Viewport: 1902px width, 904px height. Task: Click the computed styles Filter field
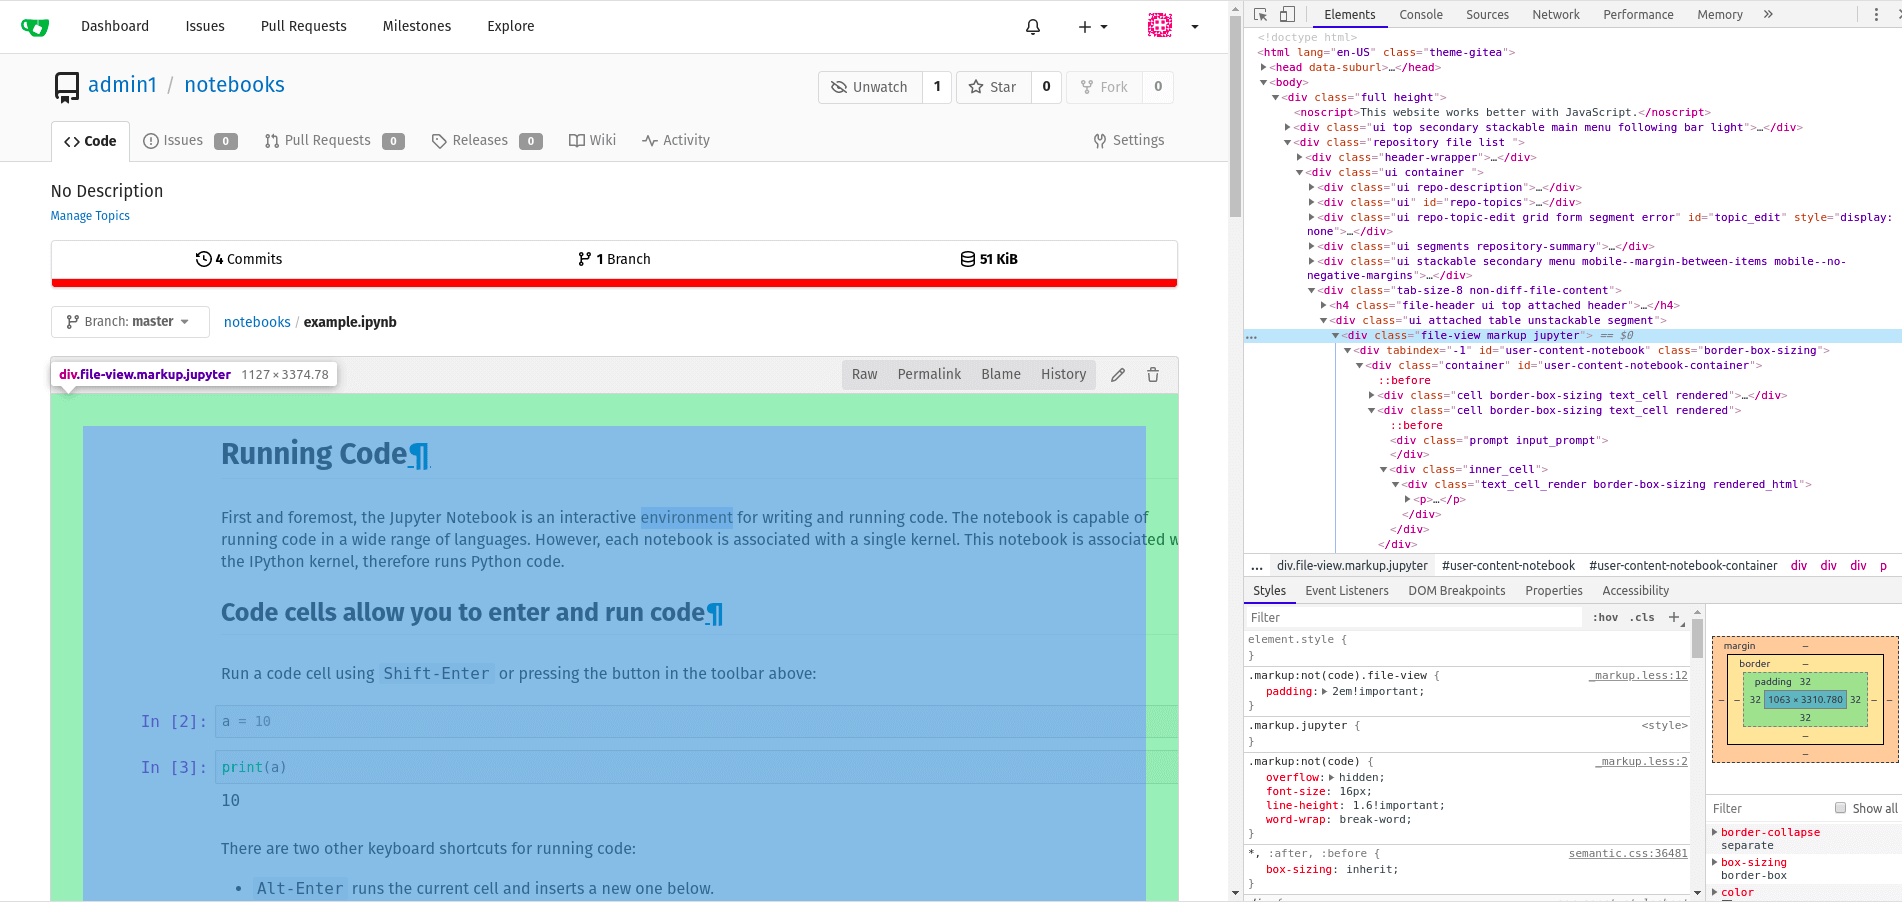point(1770,808)
